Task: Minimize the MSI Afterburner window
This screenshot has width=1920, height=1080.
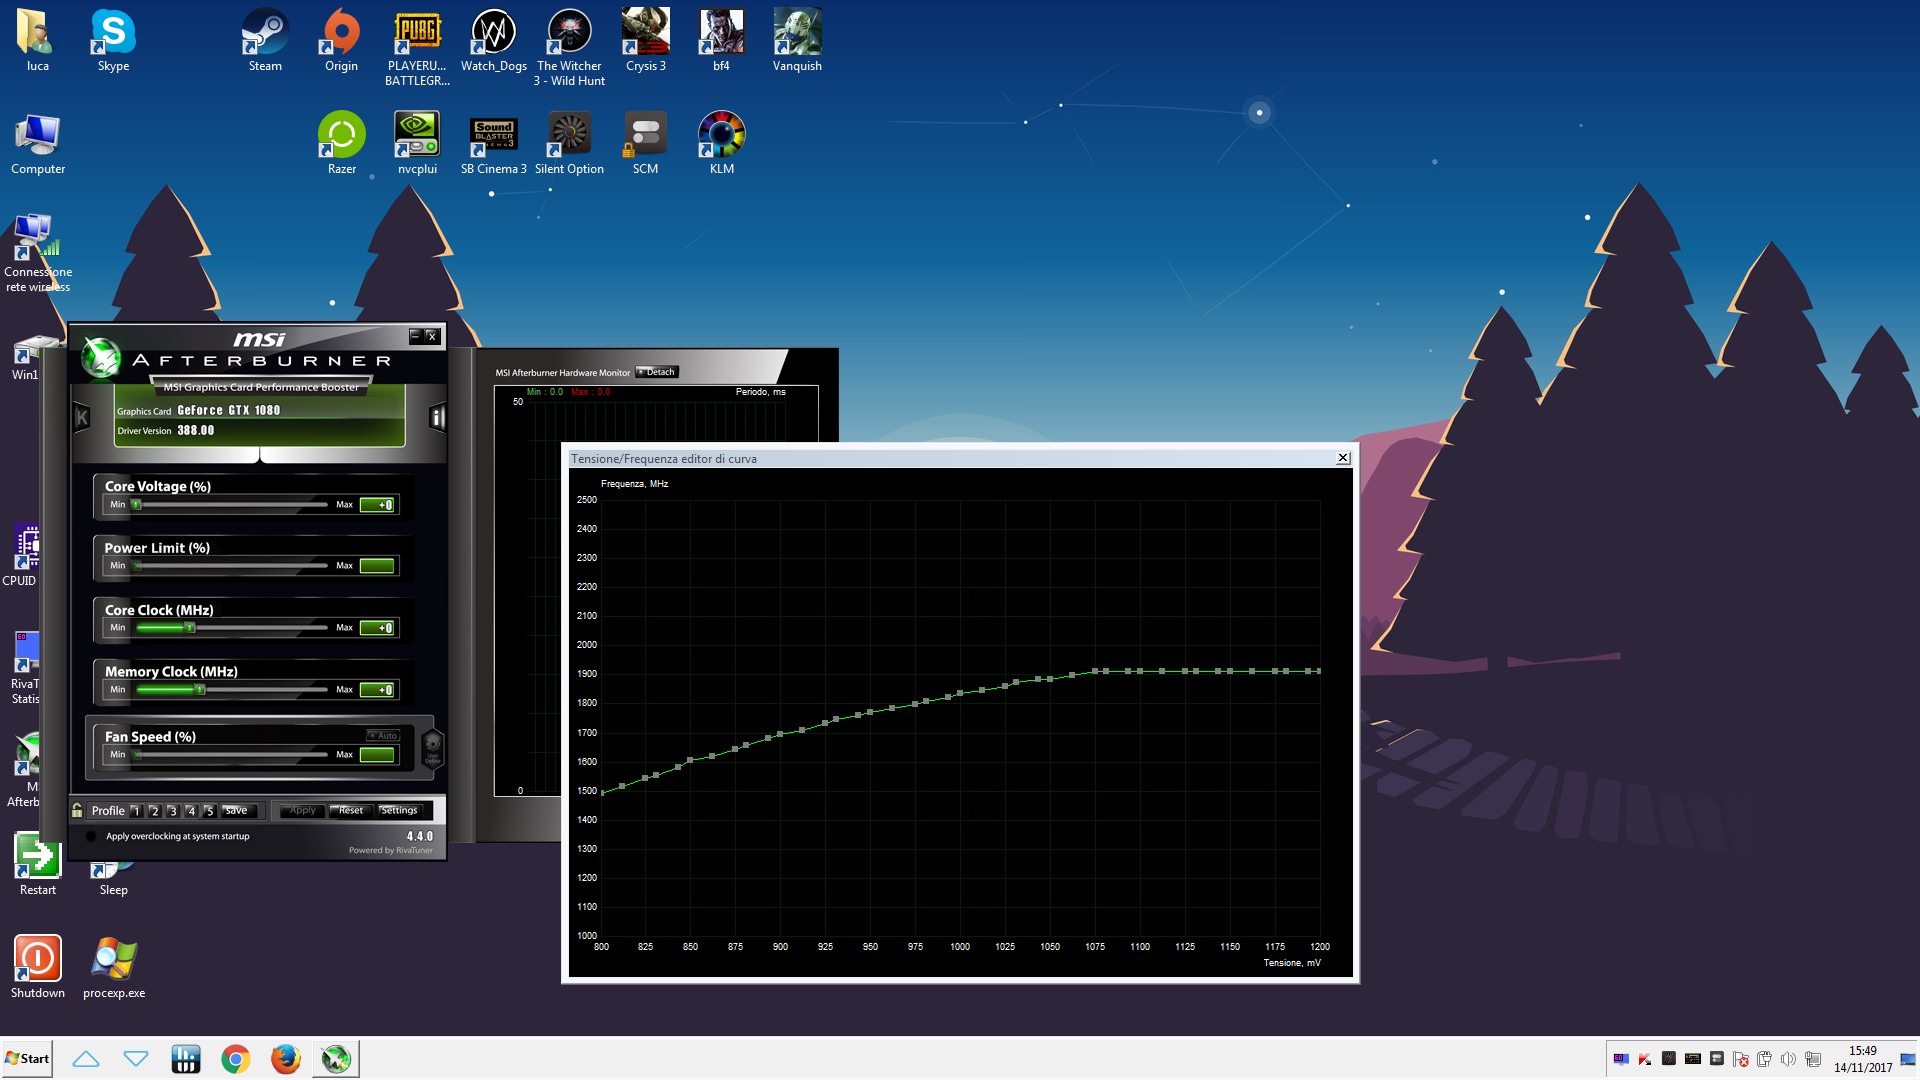Action: tap(415, 336)
